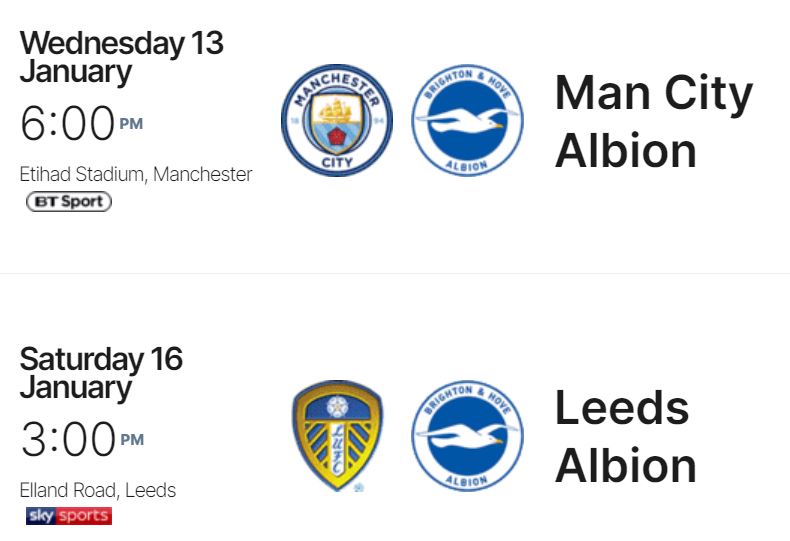Click the divider line between fixtures
Viewport: 790px width, 541px height.
click(x=395, y=274)
